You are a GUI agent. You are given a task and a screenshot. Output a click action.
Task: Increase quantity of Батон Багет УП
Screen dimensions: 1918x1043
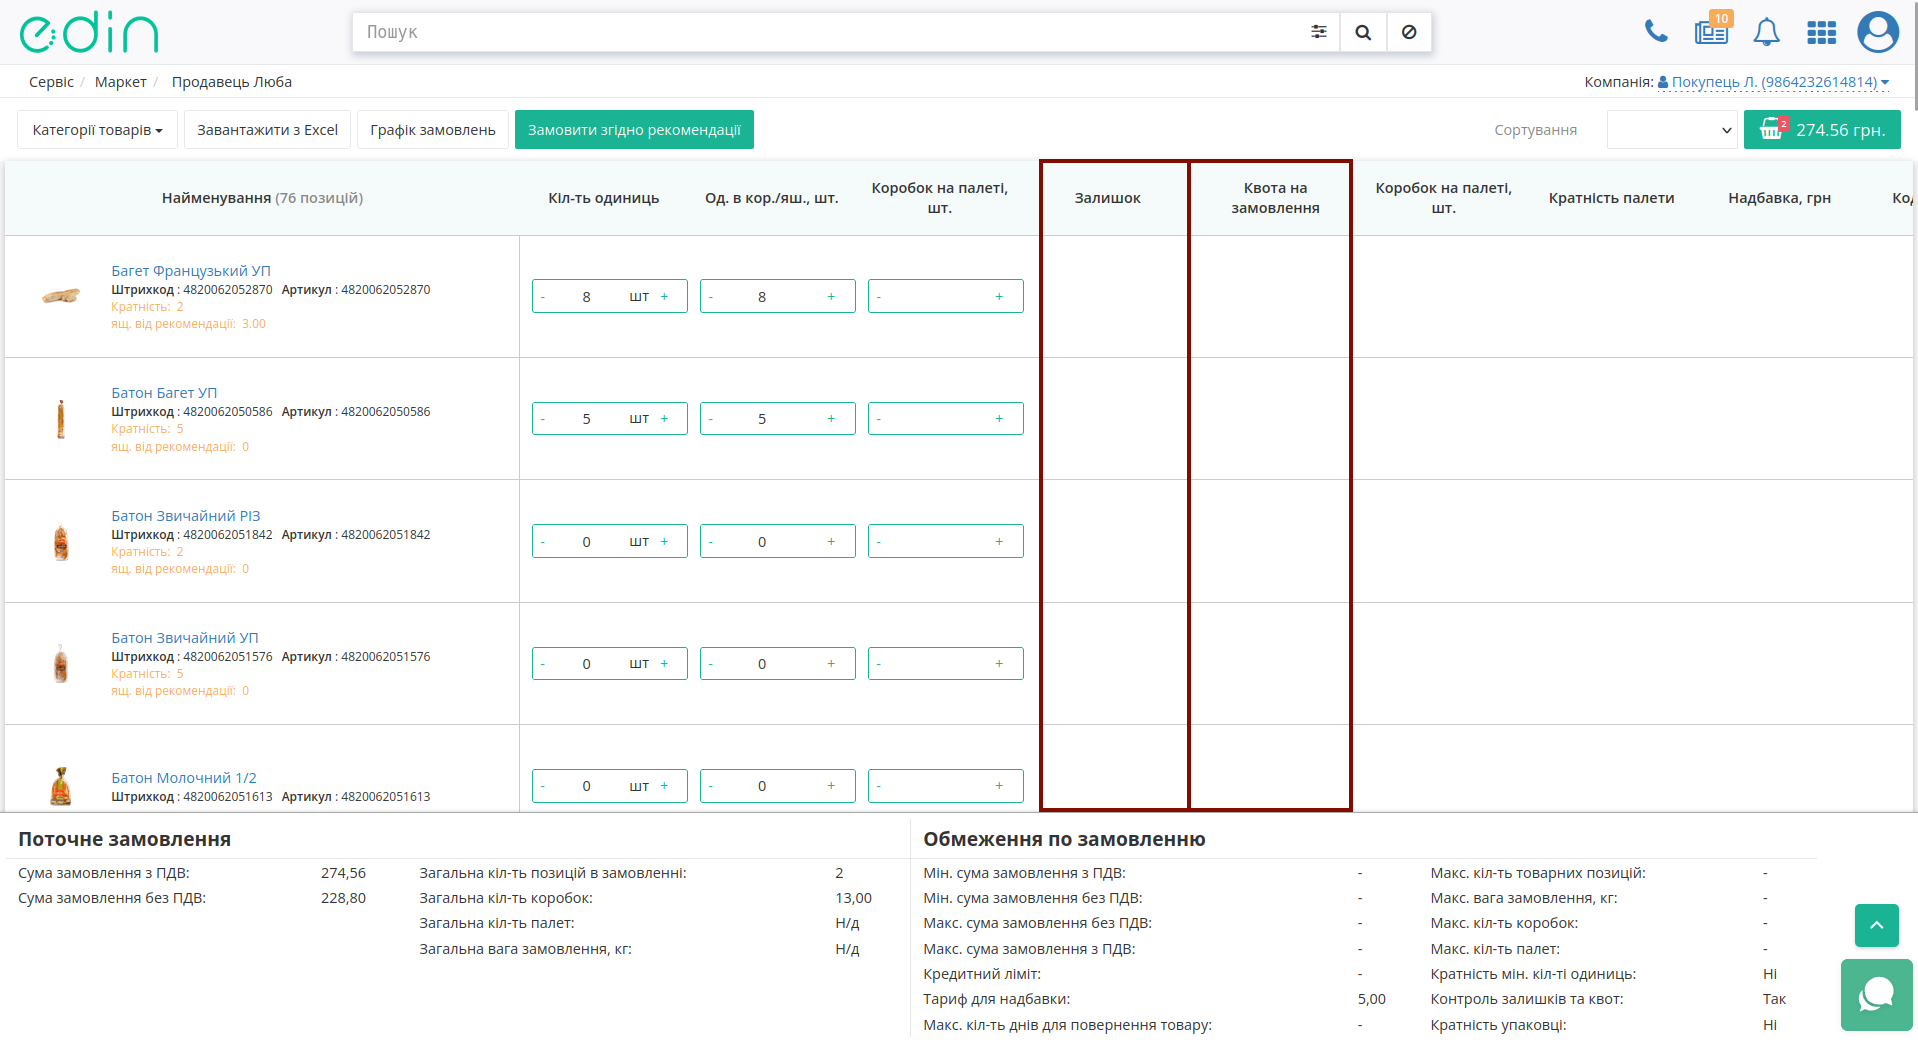pyautogui.click(x=664, y=419)
